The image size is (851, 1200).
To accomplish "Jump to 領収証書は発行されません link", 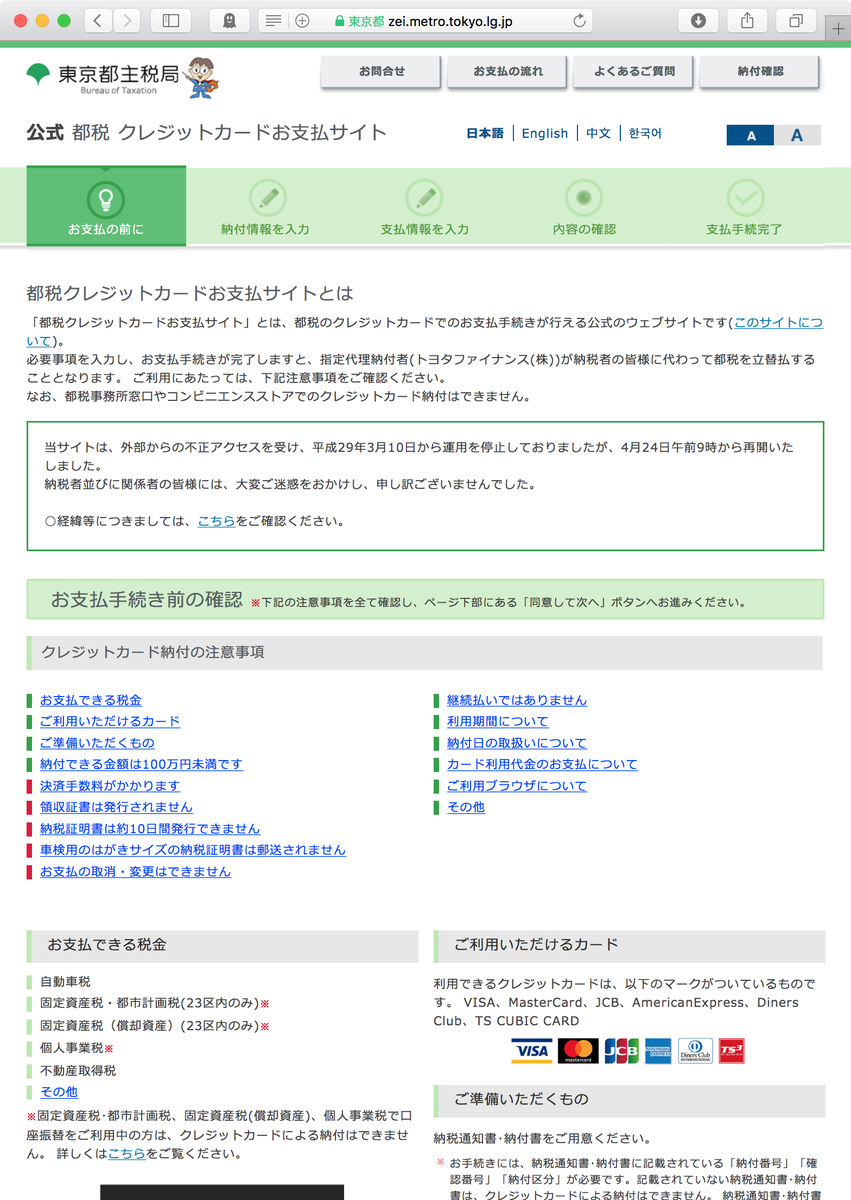I will (x=116, y=807).
